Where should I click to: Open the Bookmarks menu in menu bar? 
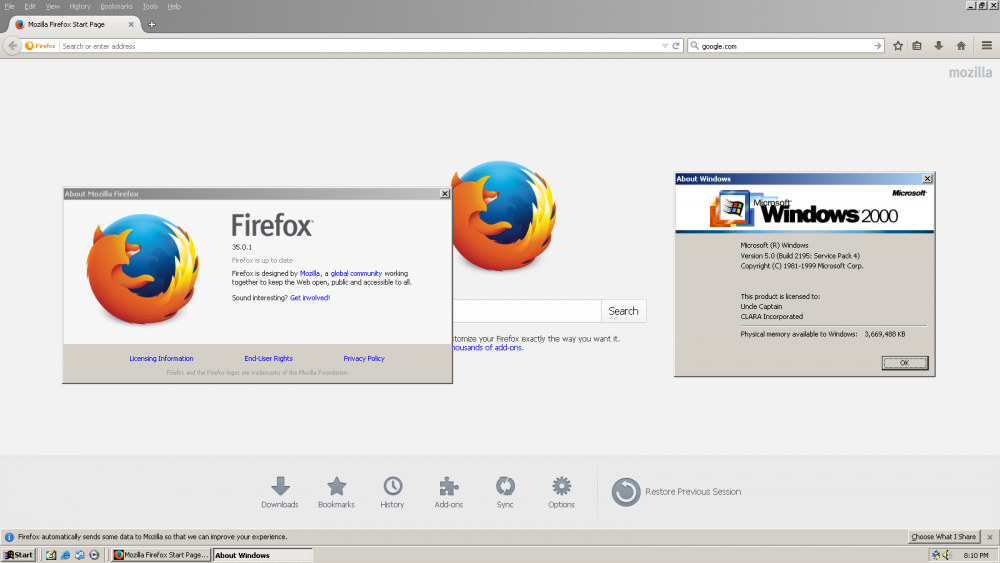[x=116, y=6]
